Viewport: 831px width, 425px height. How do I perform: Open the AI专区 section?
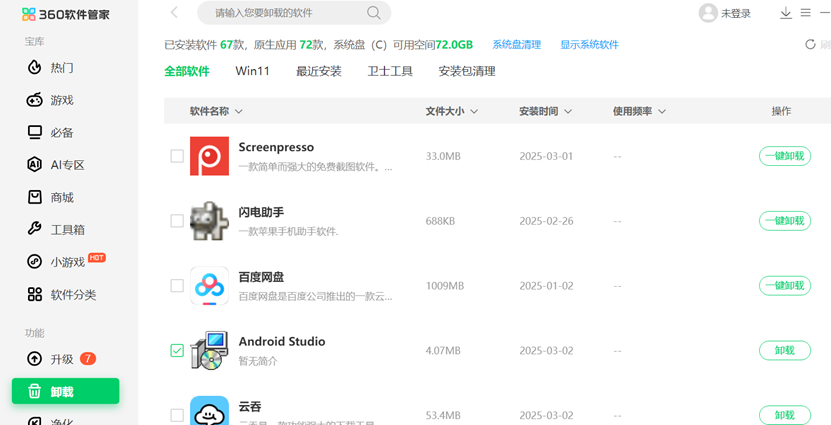click(56, 165)
